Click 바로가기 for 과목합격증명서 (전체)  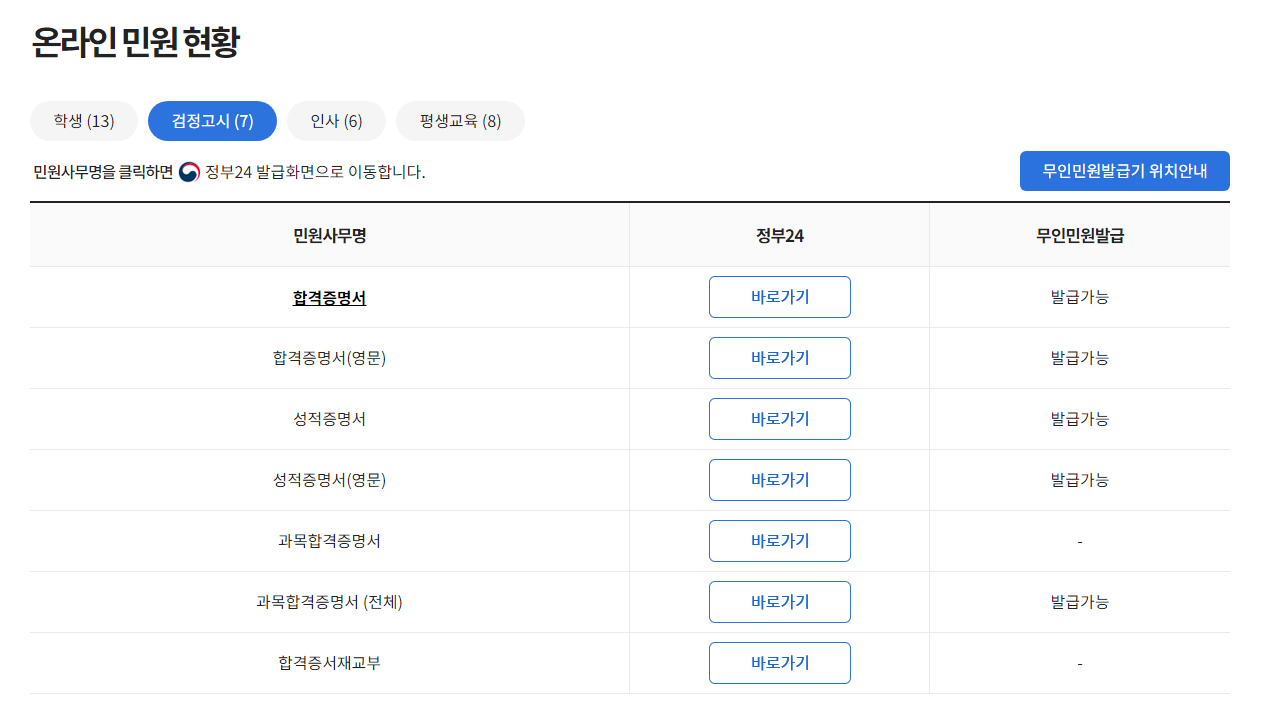click(779, 601)
